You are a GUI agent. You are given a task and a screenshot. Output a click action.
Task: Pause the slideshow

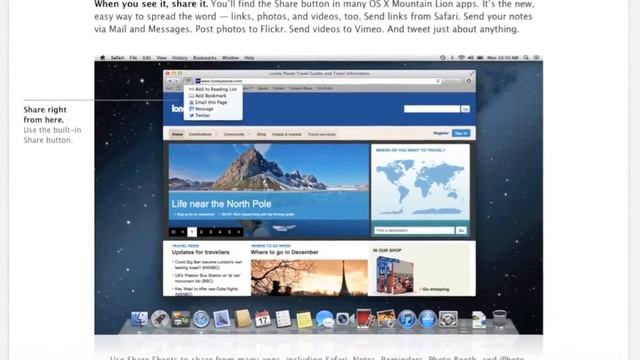(x=173, y=232)
